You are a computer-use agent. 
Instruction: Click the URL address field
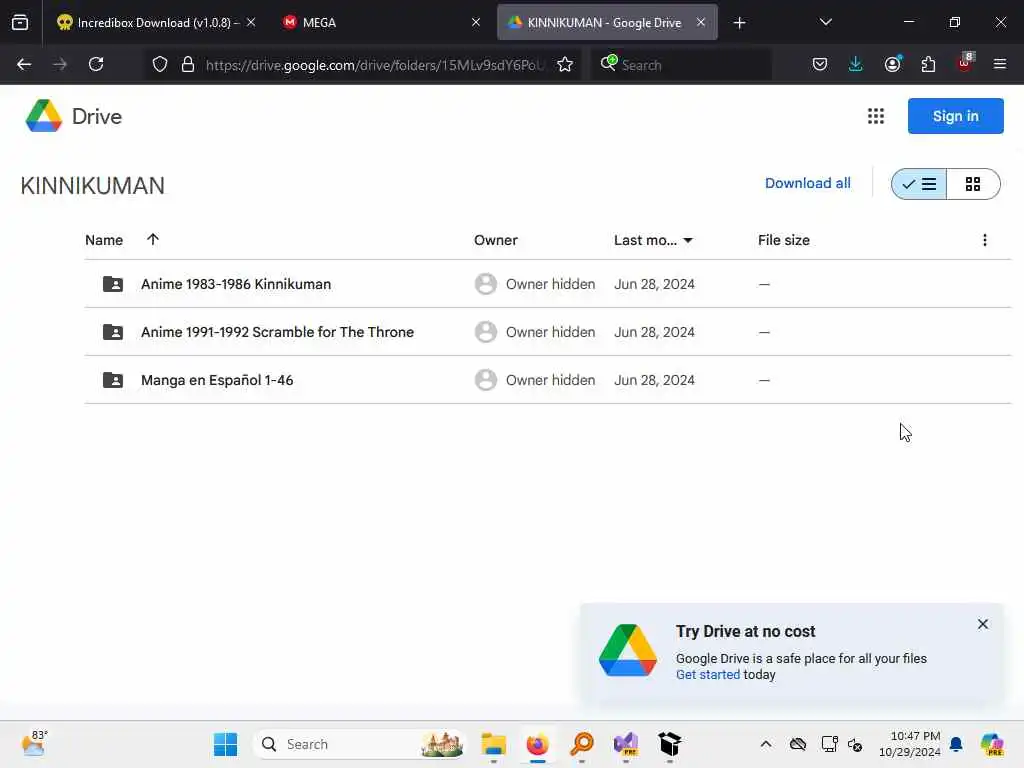pyautogui.click(x=374, y=65)
